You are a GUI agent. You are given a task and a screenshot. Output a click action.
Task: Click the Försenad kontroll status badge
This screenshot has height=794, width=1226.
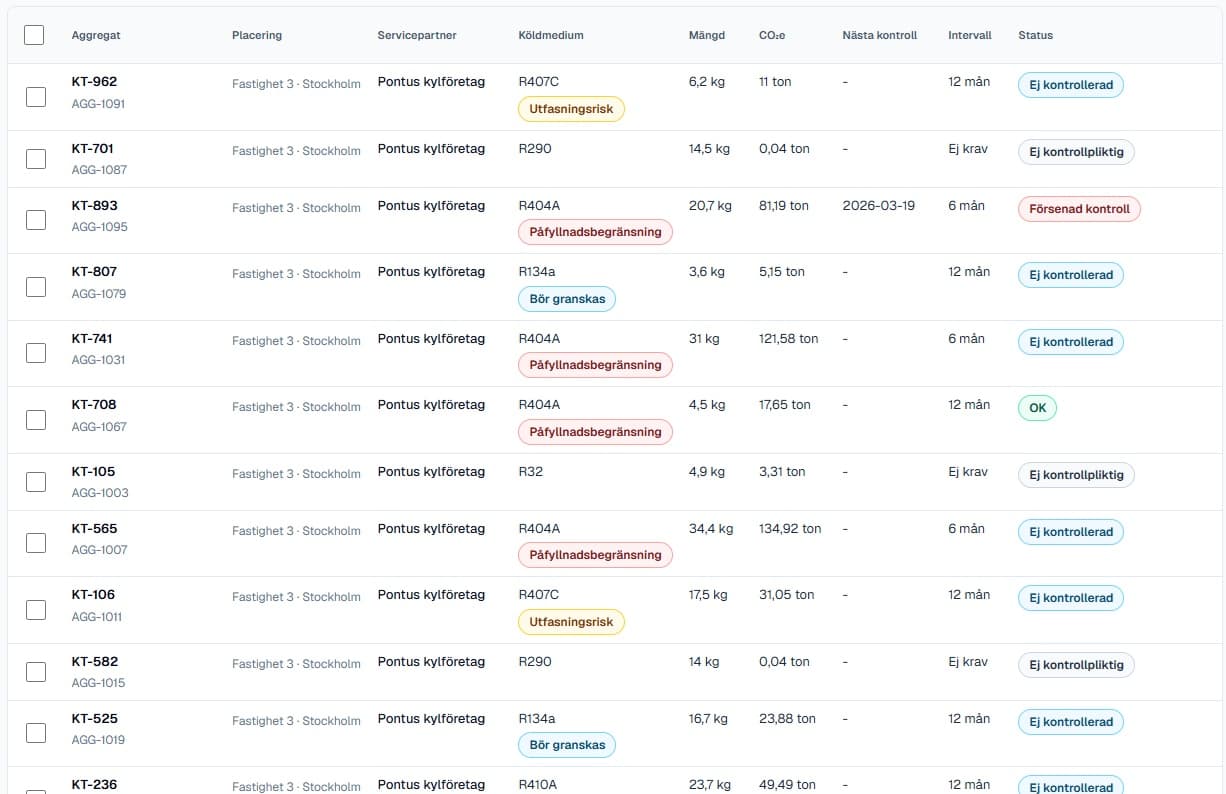(x=1079, y=209)
